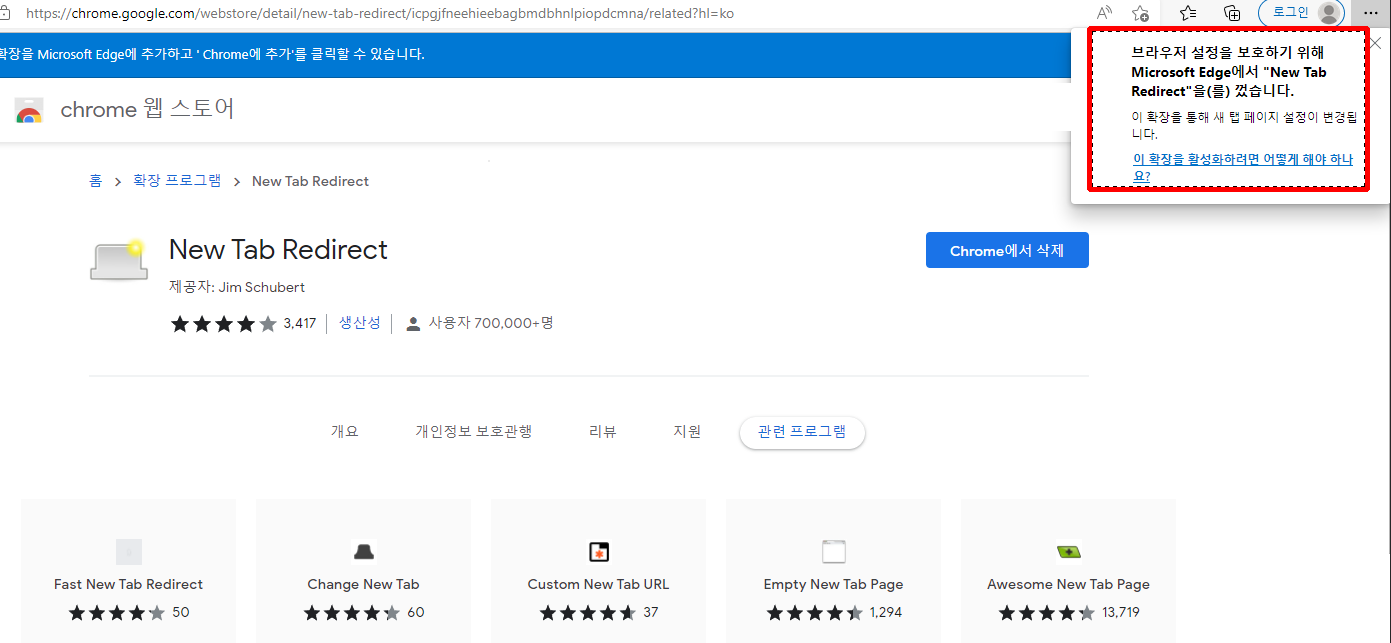The image size is (1391, 643).
Task: Open the Collections icon
Action: pos(1232,13)
